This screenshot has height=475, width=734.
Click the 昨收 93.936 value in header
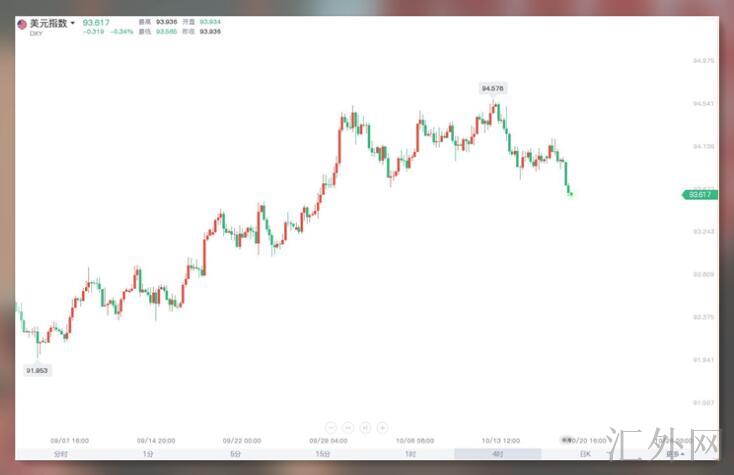point(210,31)
